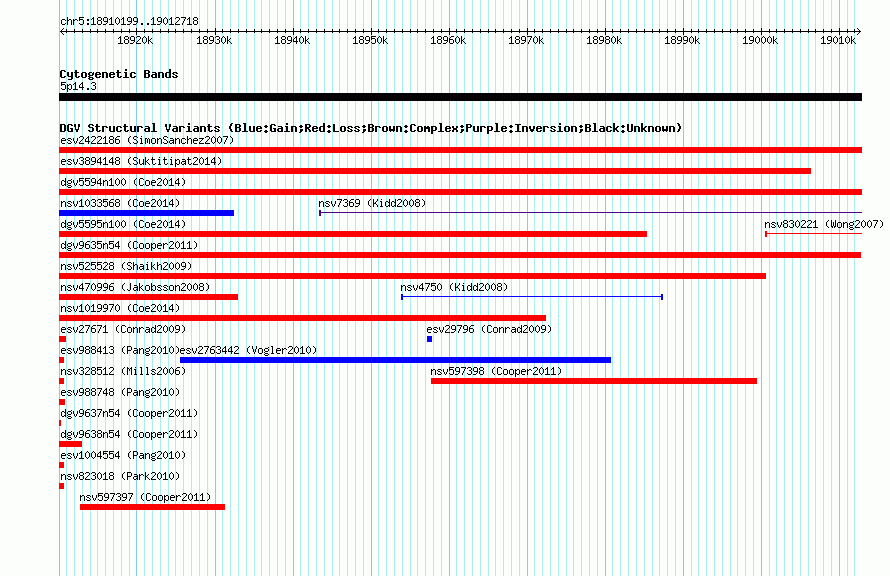
Task: Click the 18980k ruler tick label
Action: tap(604, 40)
